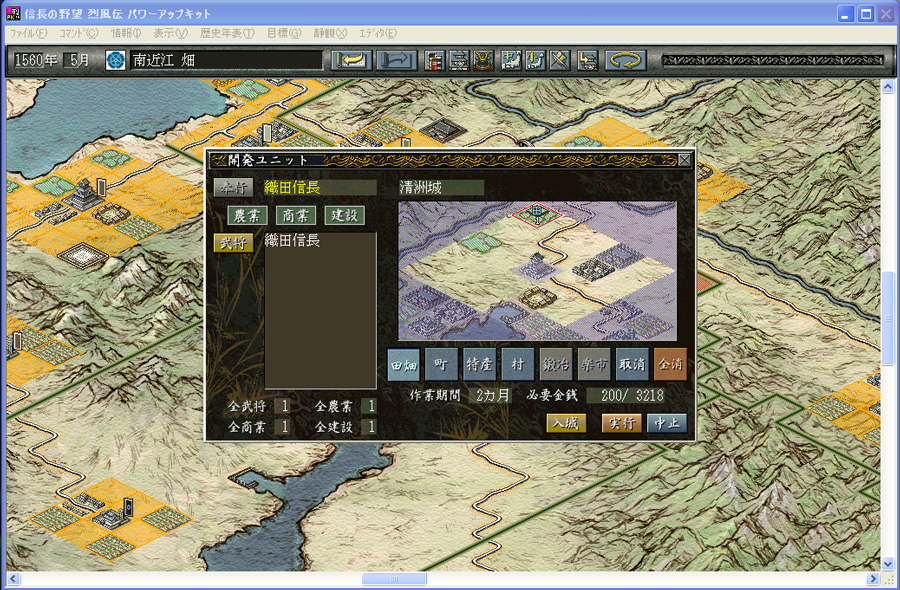The image size is (900, 590).
Task: Toggle the 農業 agriculture sort button
Action: pyautogui.click(x=247, y=216)
